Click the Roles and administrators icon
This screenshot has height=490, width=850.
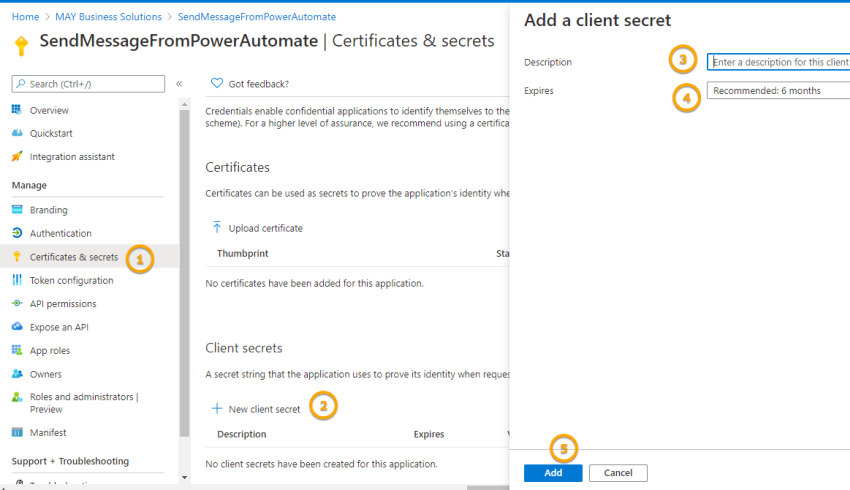point(17,397)
